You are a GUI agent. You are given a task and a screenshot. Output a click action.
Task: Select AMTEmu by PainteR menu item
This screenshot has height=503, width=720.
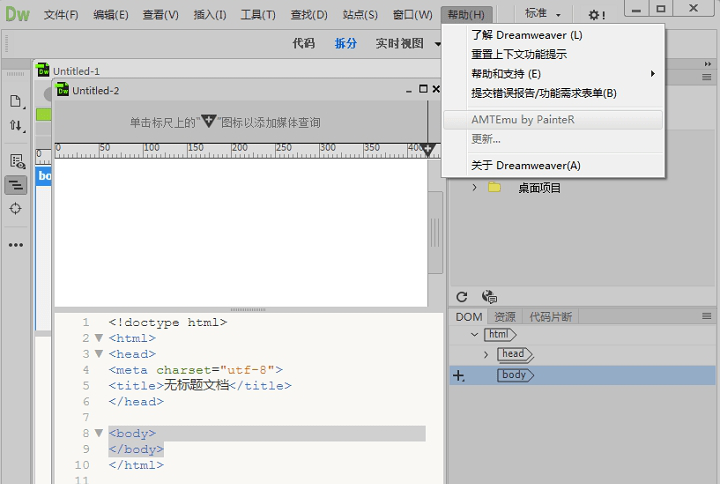coord(553,120)
